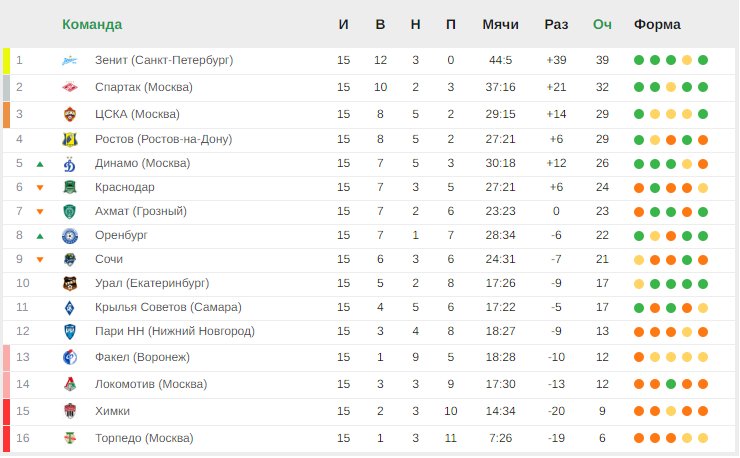Click the Ural Yekaterinburg logo icon
The width and height of the screenshot is (740, 458).
[x=70, y=283]
